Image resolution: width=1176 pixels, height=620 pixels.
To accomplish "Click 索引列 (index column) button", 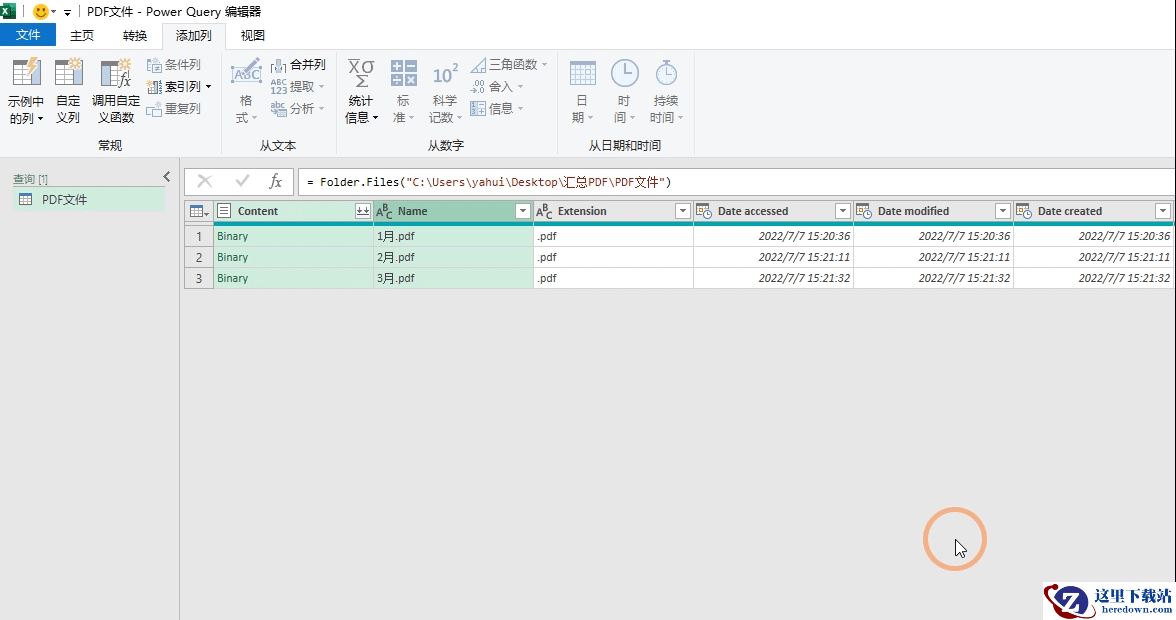I will click(x=173, y=87).
